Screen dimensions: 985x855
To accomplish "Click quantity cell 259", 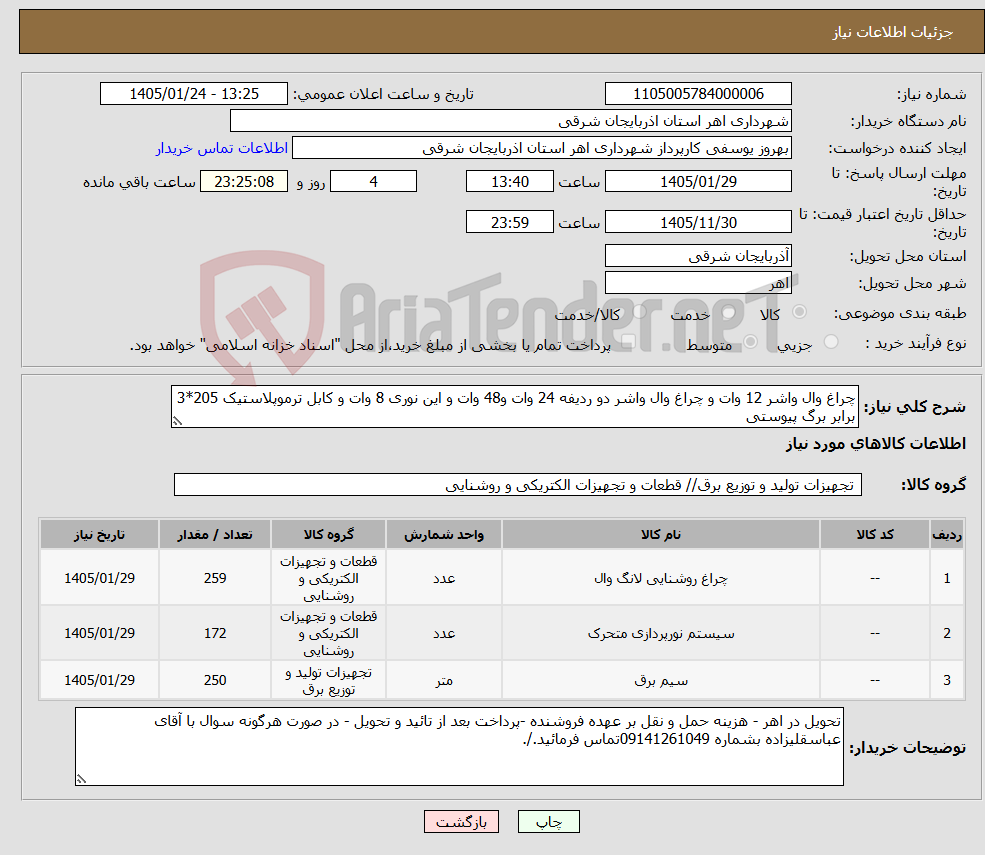I will click(x=215, y=578).
